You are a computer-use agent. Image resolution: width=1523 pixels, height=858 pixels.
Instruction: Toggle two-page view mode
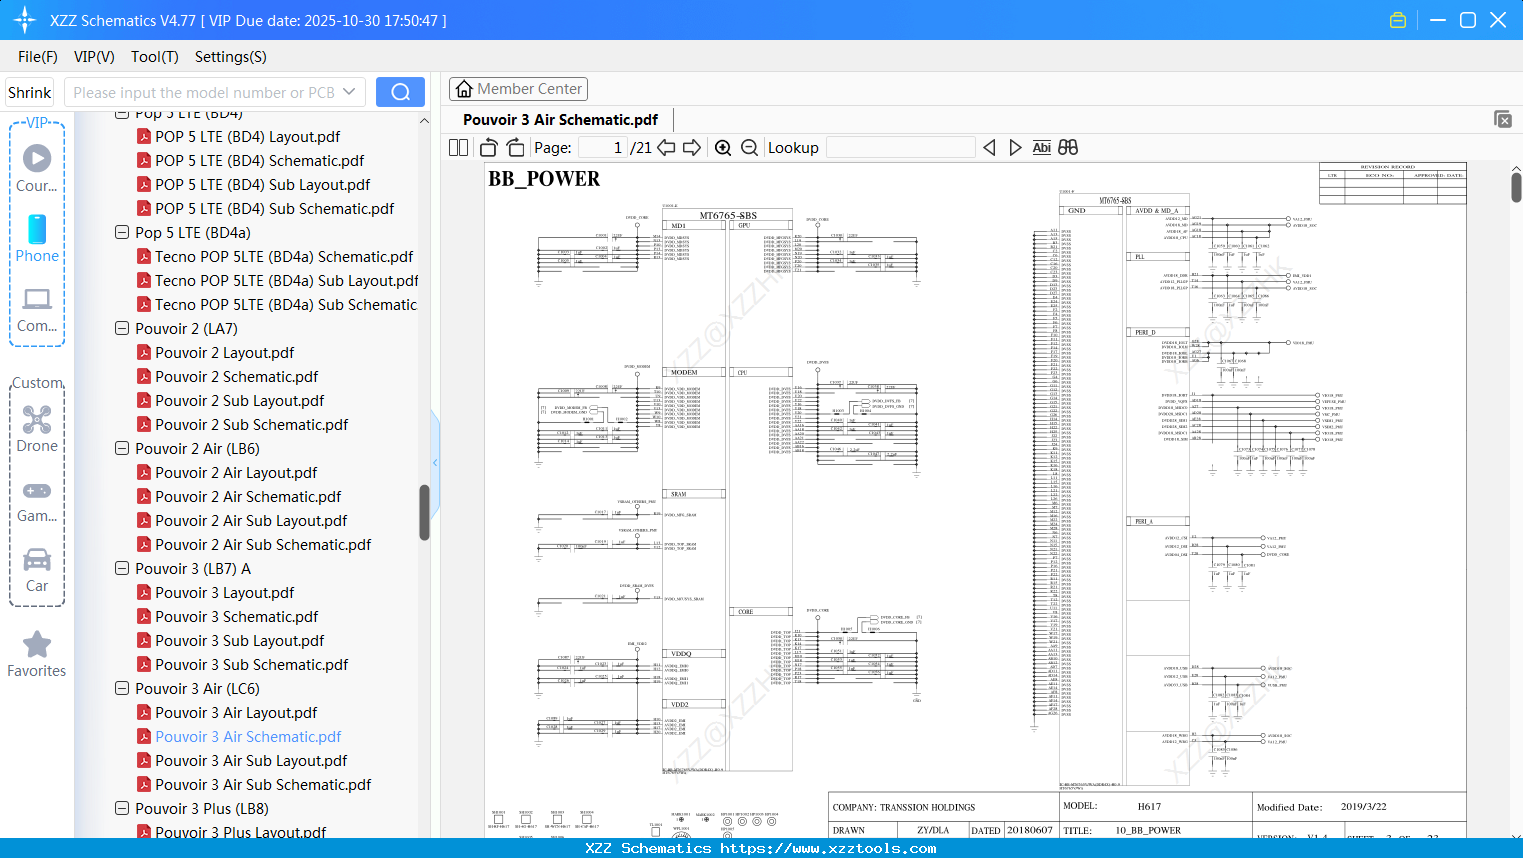pos(457,147)
